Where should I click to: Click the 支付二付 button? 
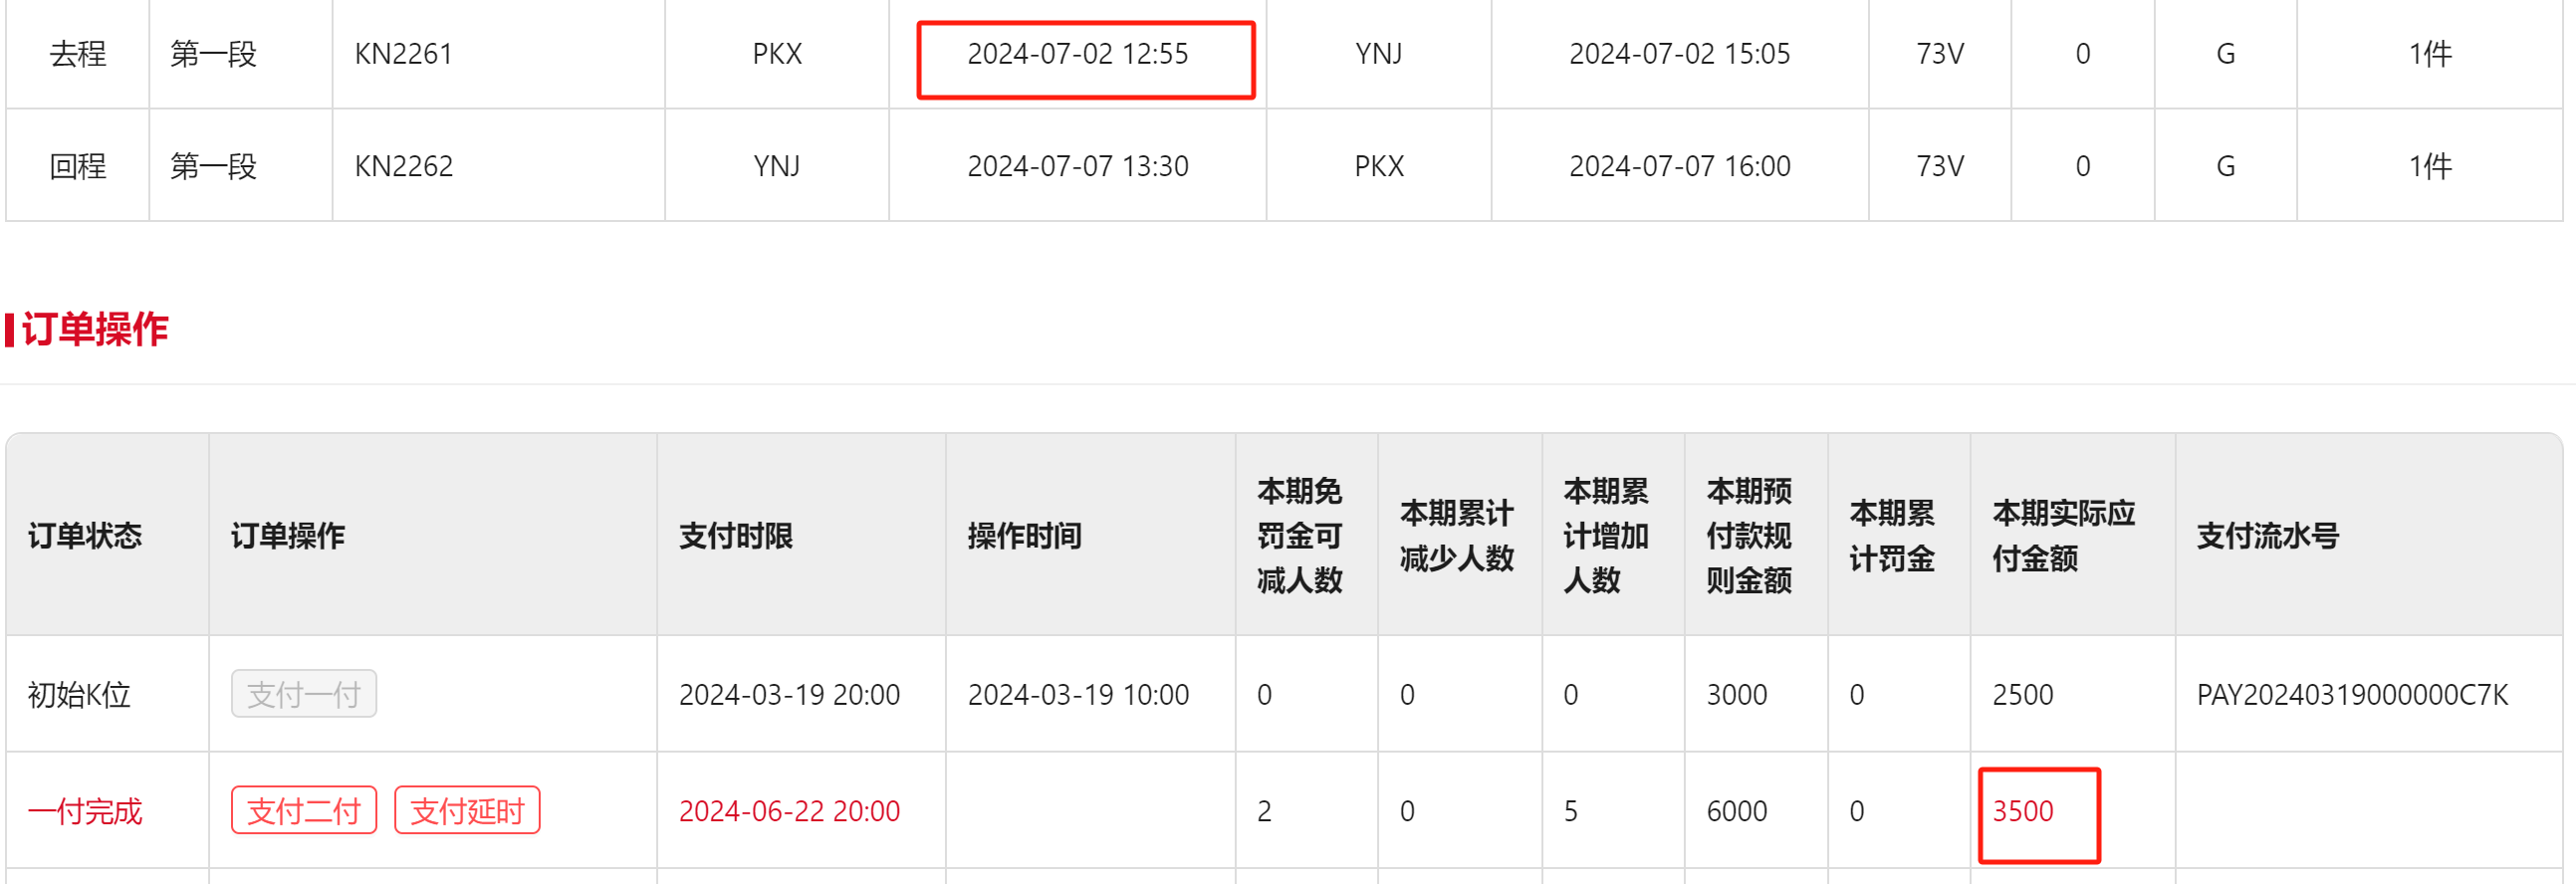[303, 810]
